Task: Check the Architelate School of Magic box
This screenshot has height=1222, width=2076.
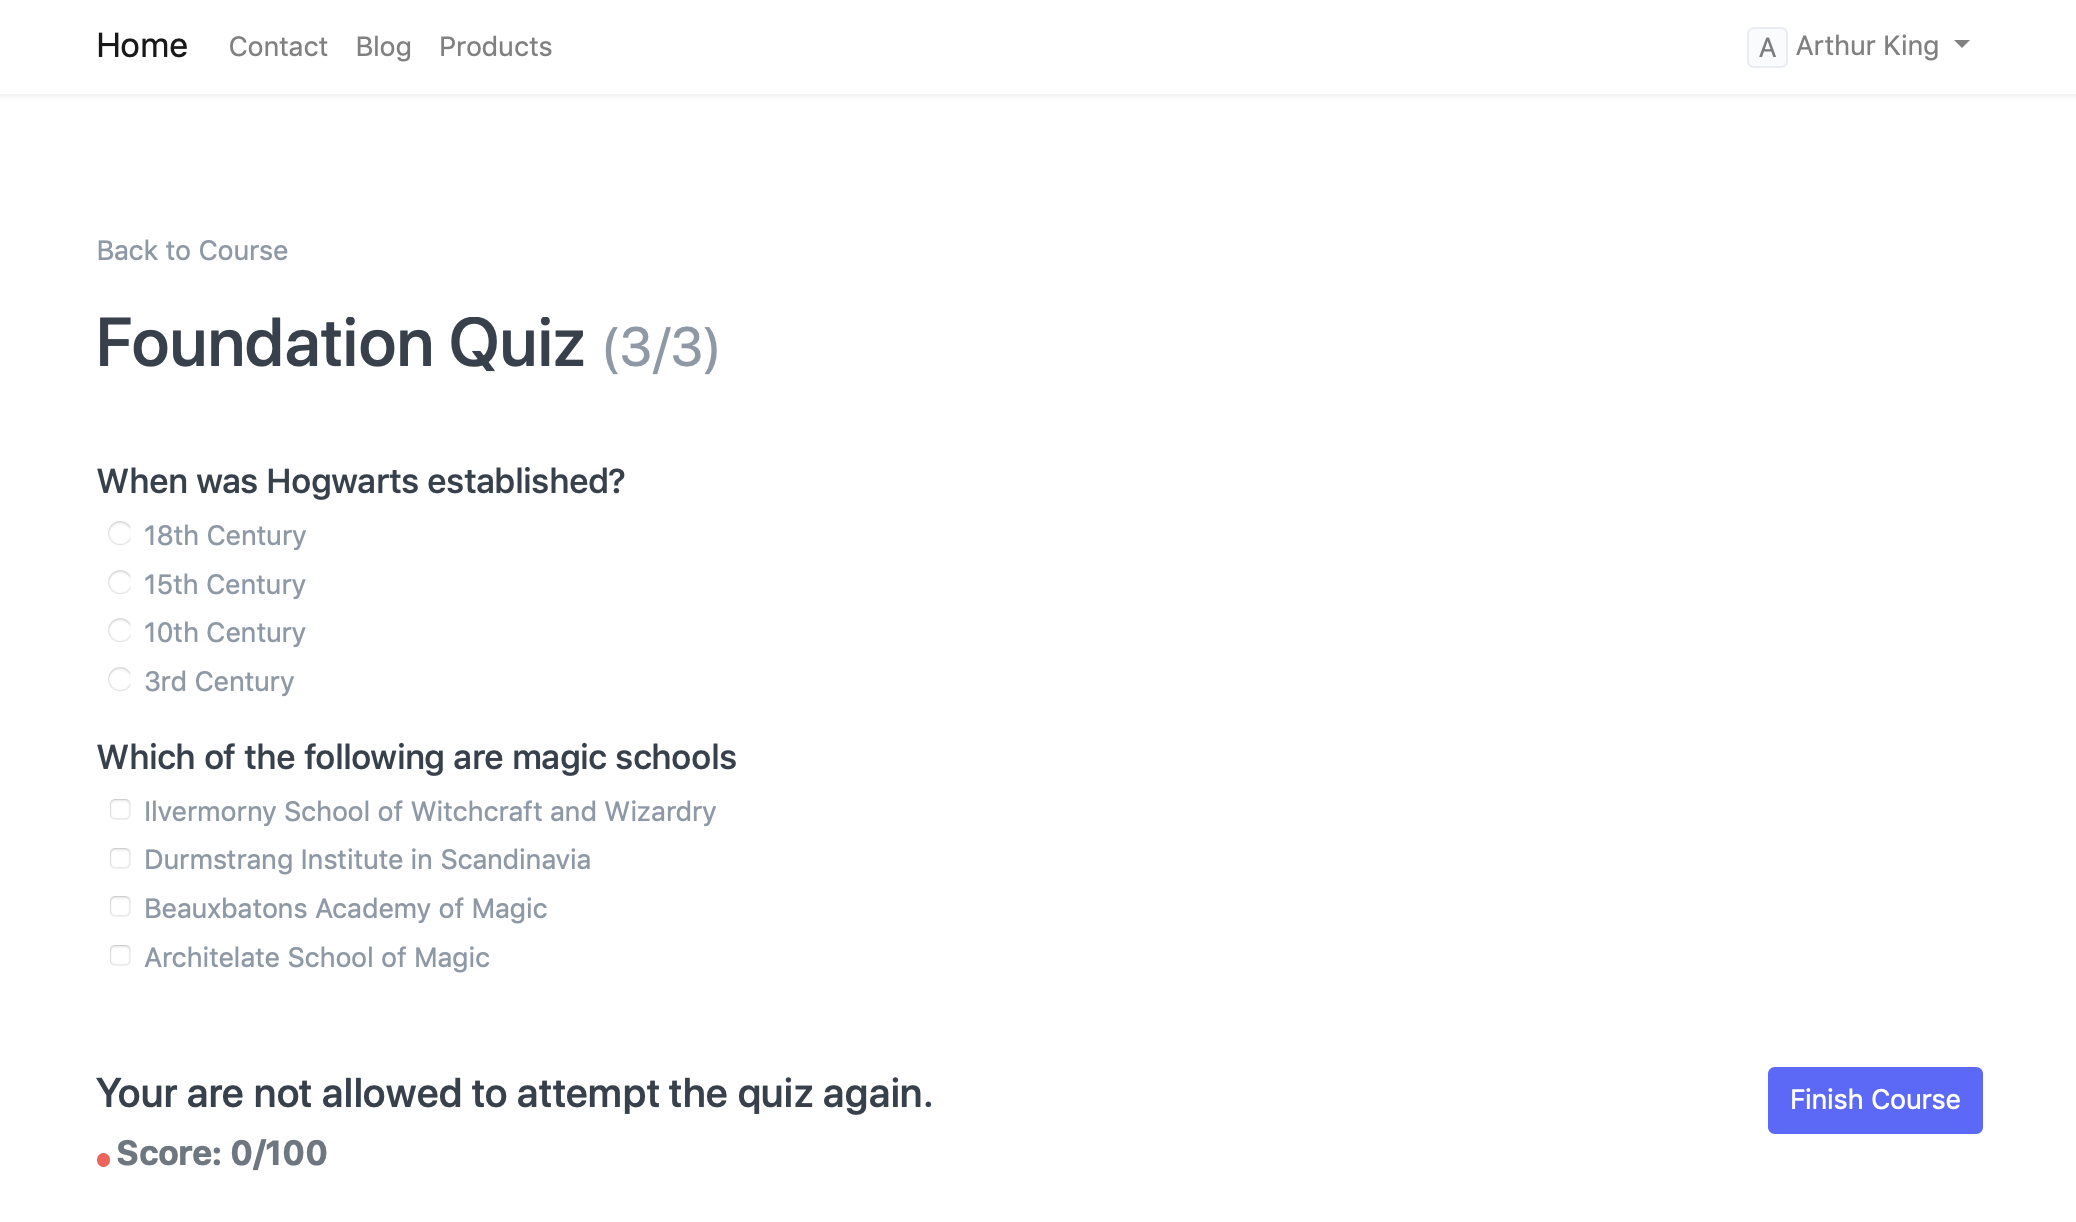Action: click(x=120, y=956)
